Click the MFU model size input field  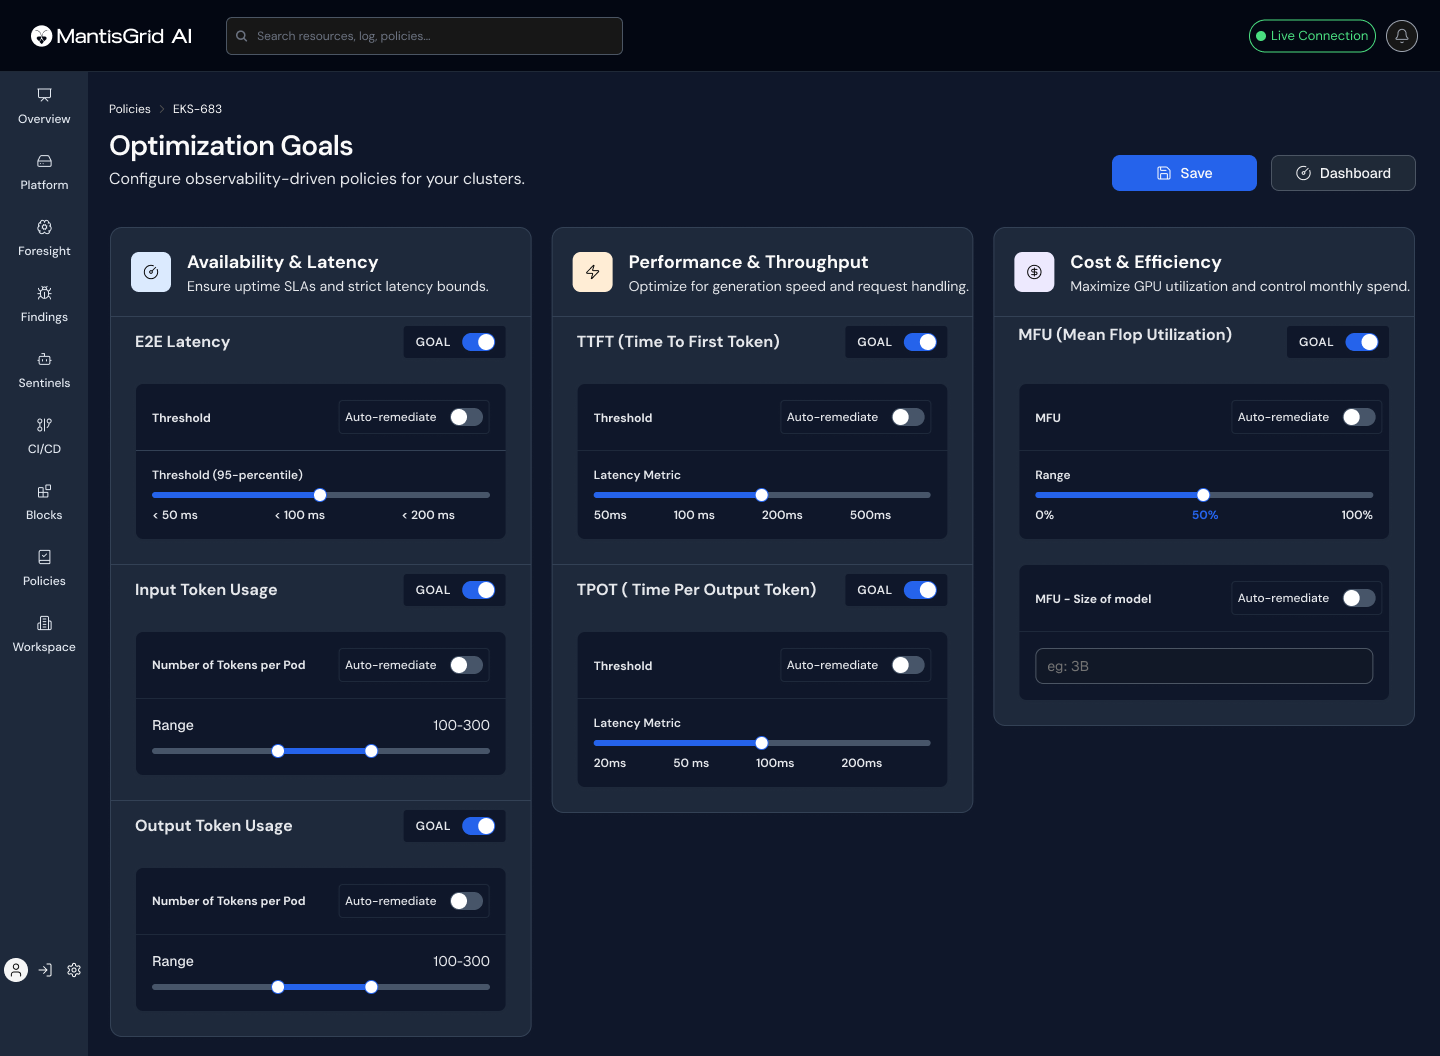pyautogui.click(x=1204, y=666)
